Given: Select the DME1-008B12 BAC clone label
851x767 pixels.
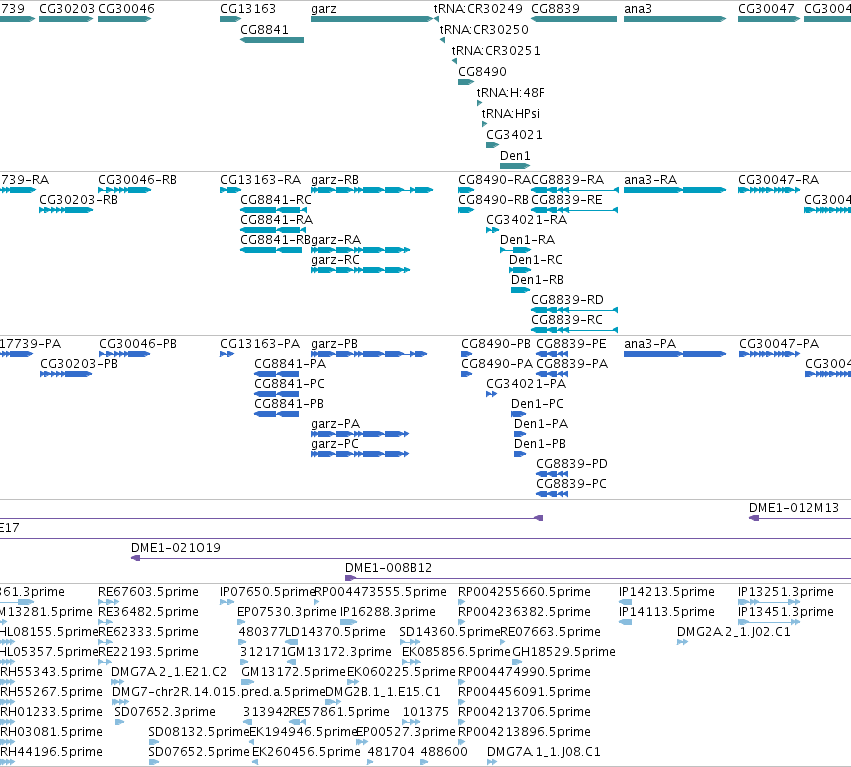Looking at the screenshot, I should pos(389,568).
